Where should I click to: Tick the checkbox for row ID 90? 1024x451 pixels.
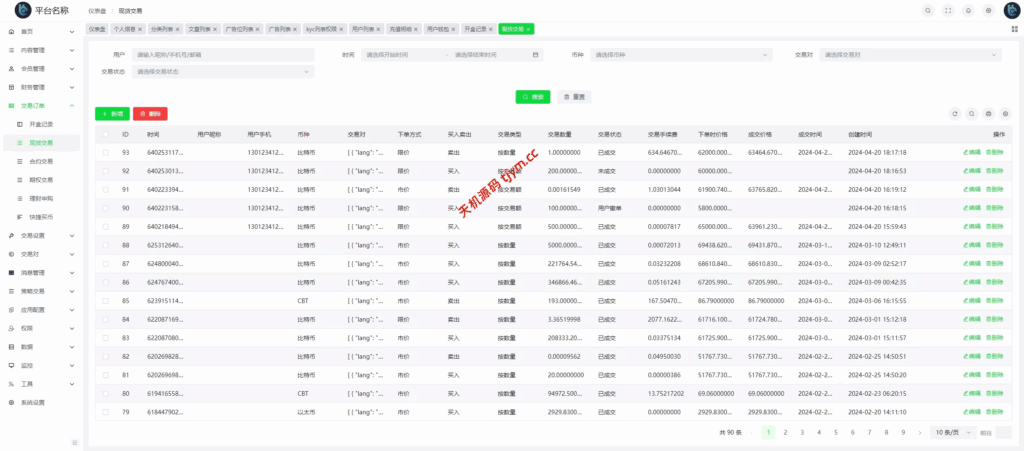105,208
